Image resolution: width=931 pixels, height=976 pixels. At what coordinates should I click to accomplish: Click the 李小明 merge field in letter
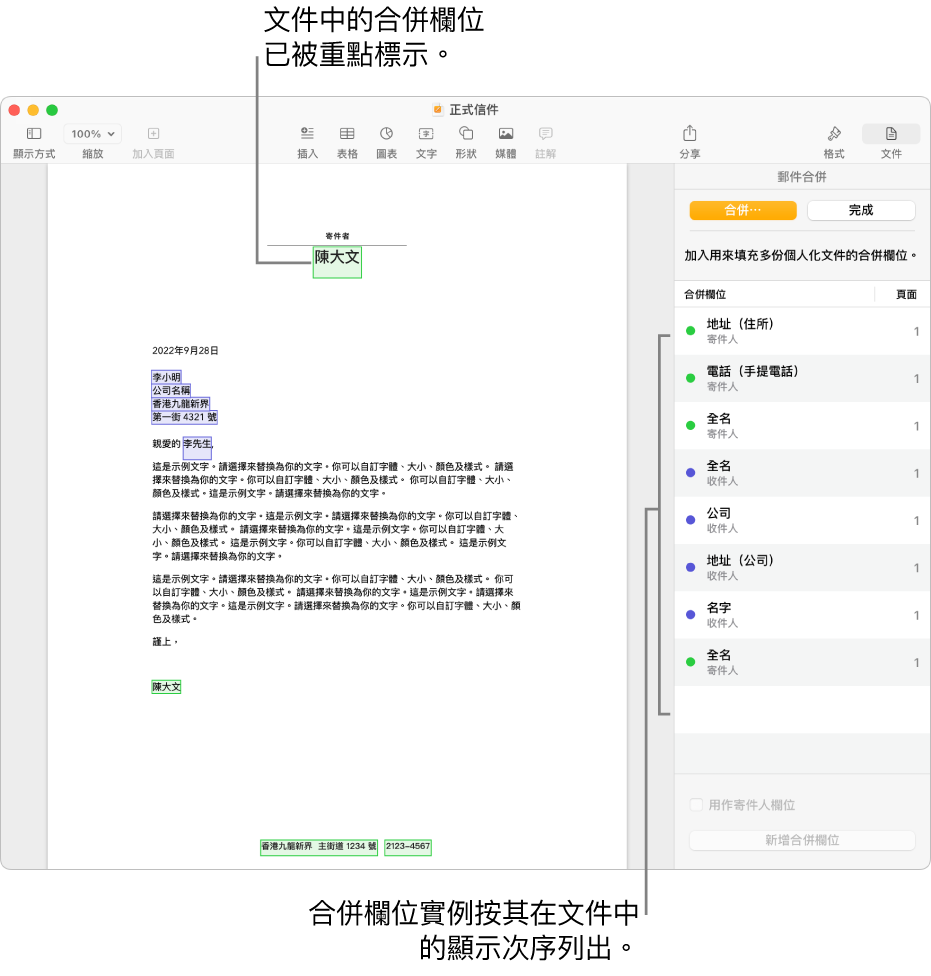(x=166, y=377)
